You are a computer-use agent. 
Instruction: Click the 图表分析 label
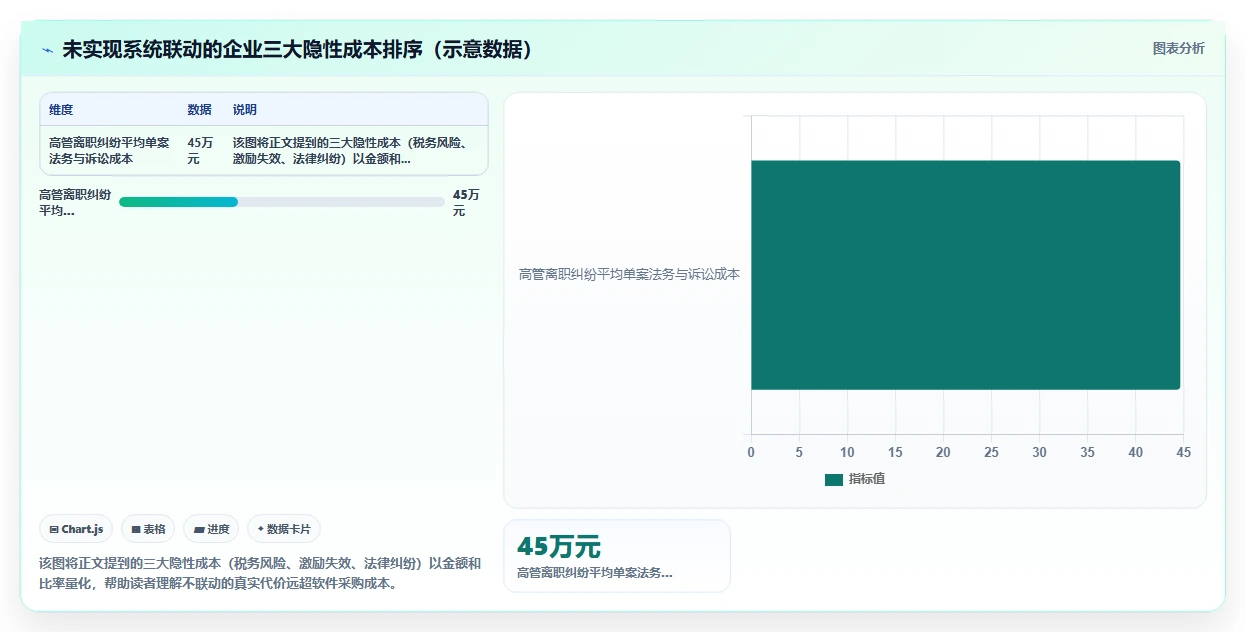click(1178, 48)
